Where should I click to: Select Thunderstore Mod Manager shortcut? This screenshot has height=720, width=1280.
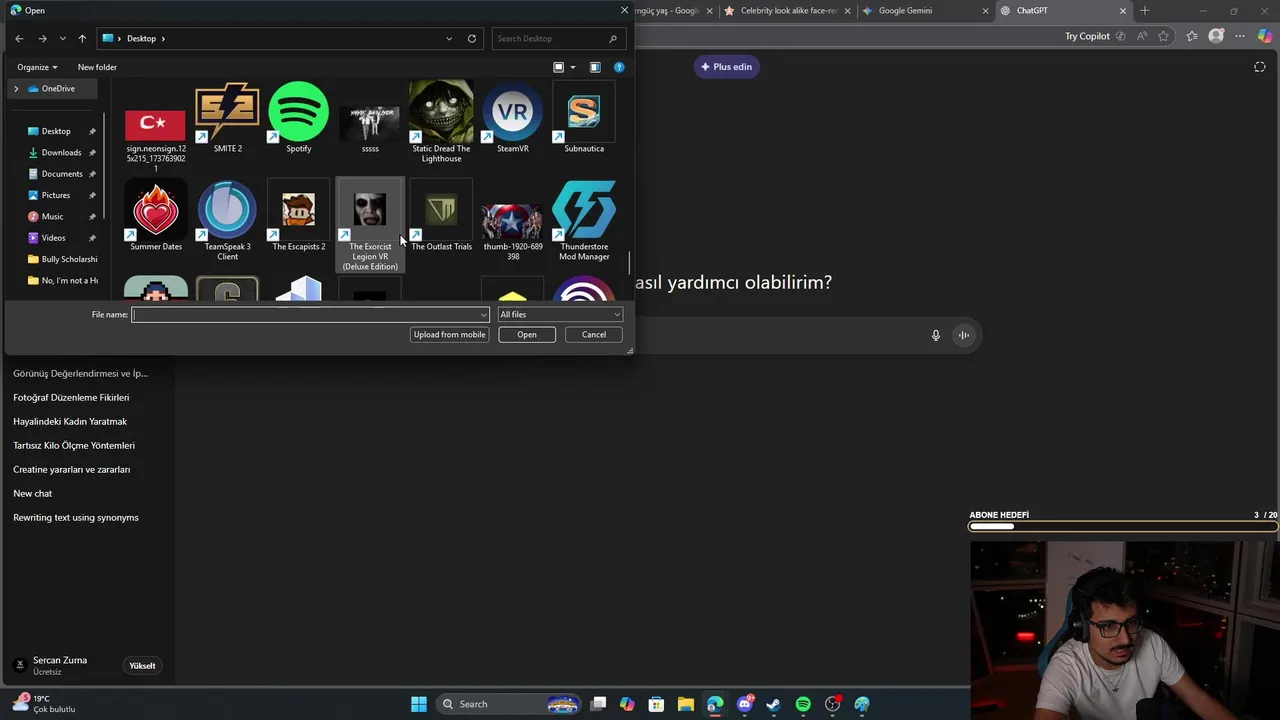(584, 220)
